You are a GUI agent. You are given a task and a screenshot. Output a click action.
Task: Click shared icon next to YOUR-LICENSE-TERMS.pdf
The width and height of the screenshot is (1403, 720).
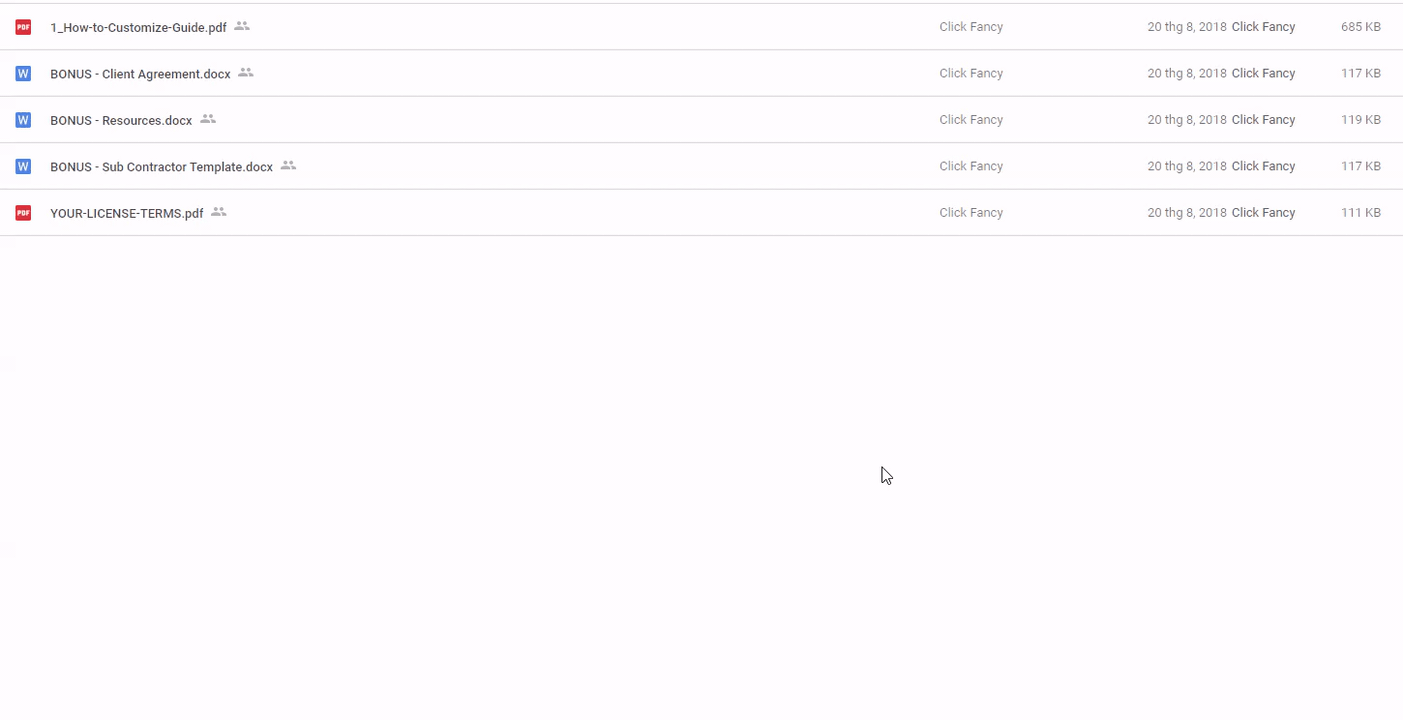tap(219, 212)
